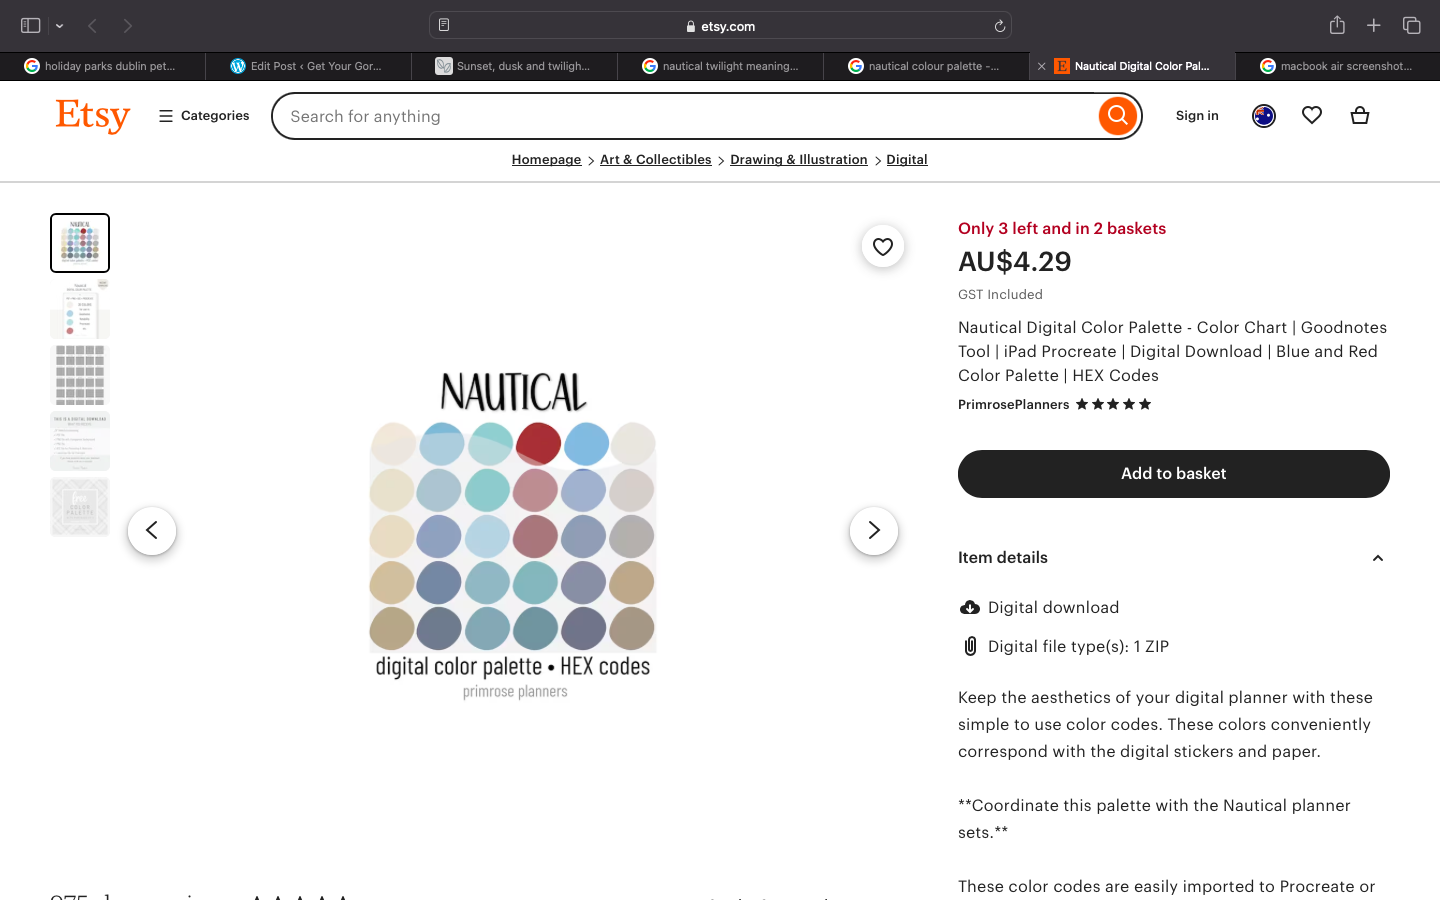This screenshot has width=1440, height=900.
Task: Click the red color swatch in palette
Action: click(538, 443)
